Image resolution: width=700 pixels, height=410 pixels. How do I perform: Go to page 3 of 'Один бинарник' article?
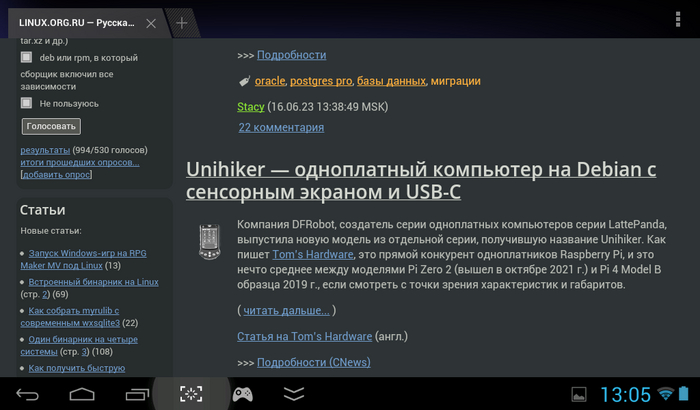[84, 351]
